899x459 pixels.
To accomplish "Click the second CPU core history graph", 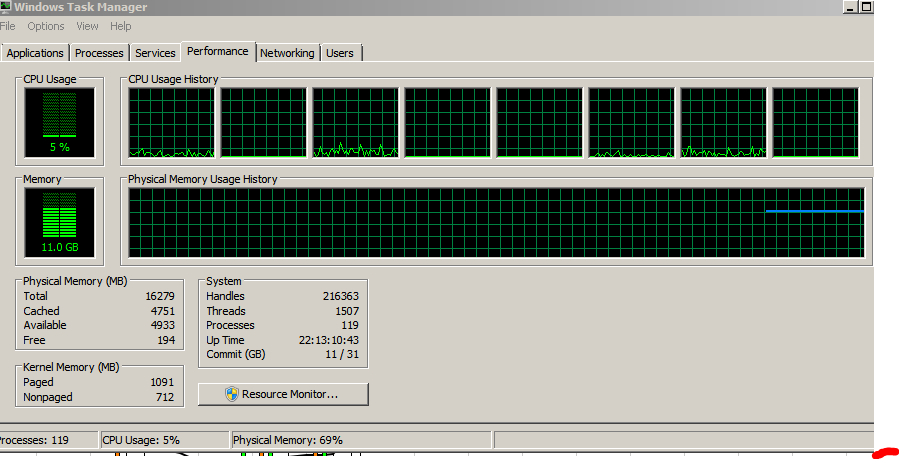I will point(264,123).
